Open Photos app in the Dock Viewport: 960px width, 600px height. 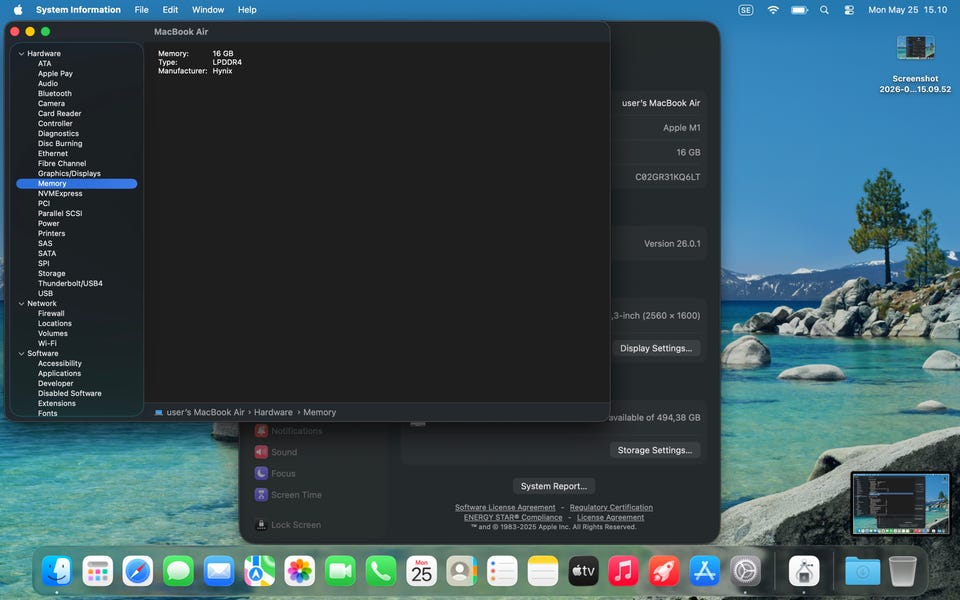299,571
